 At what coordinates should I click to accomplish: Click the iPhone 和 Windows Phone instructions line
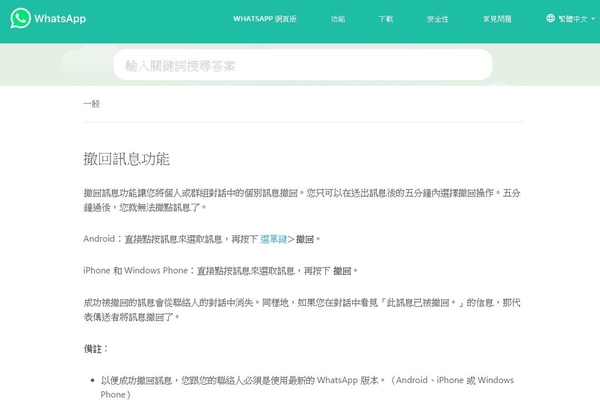[x=220, y=270]
